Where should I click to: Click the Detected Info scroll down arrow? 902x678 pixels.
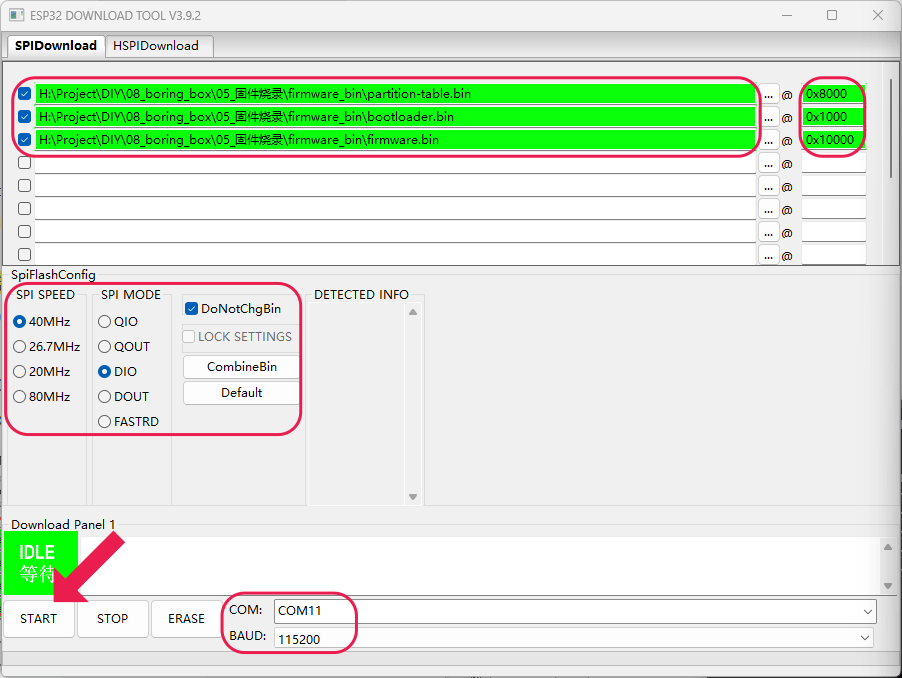413,497
